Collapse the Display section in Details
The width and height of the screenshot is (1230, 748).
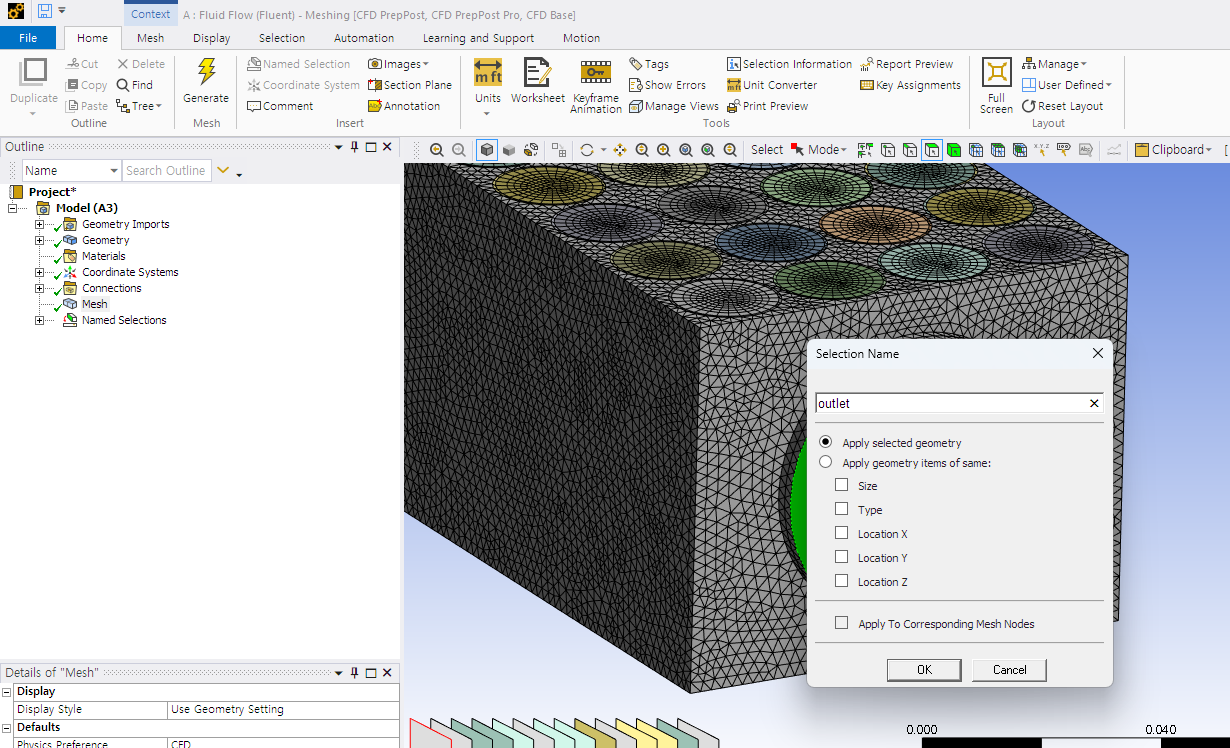7,692
